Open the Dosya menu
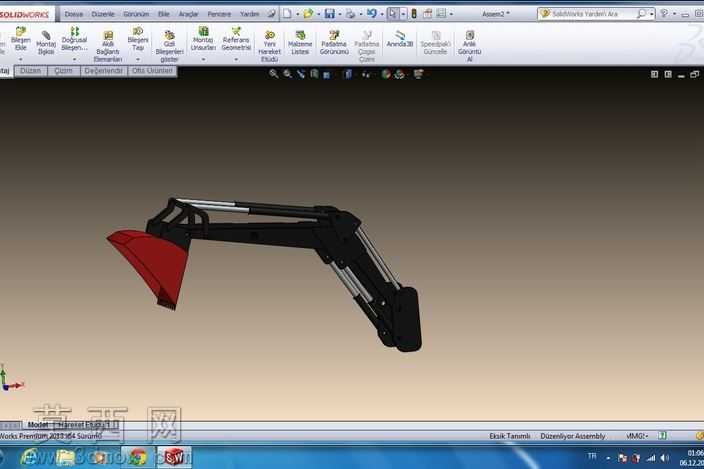This screenshot has height=469, width=704. (x=74, y=14)
